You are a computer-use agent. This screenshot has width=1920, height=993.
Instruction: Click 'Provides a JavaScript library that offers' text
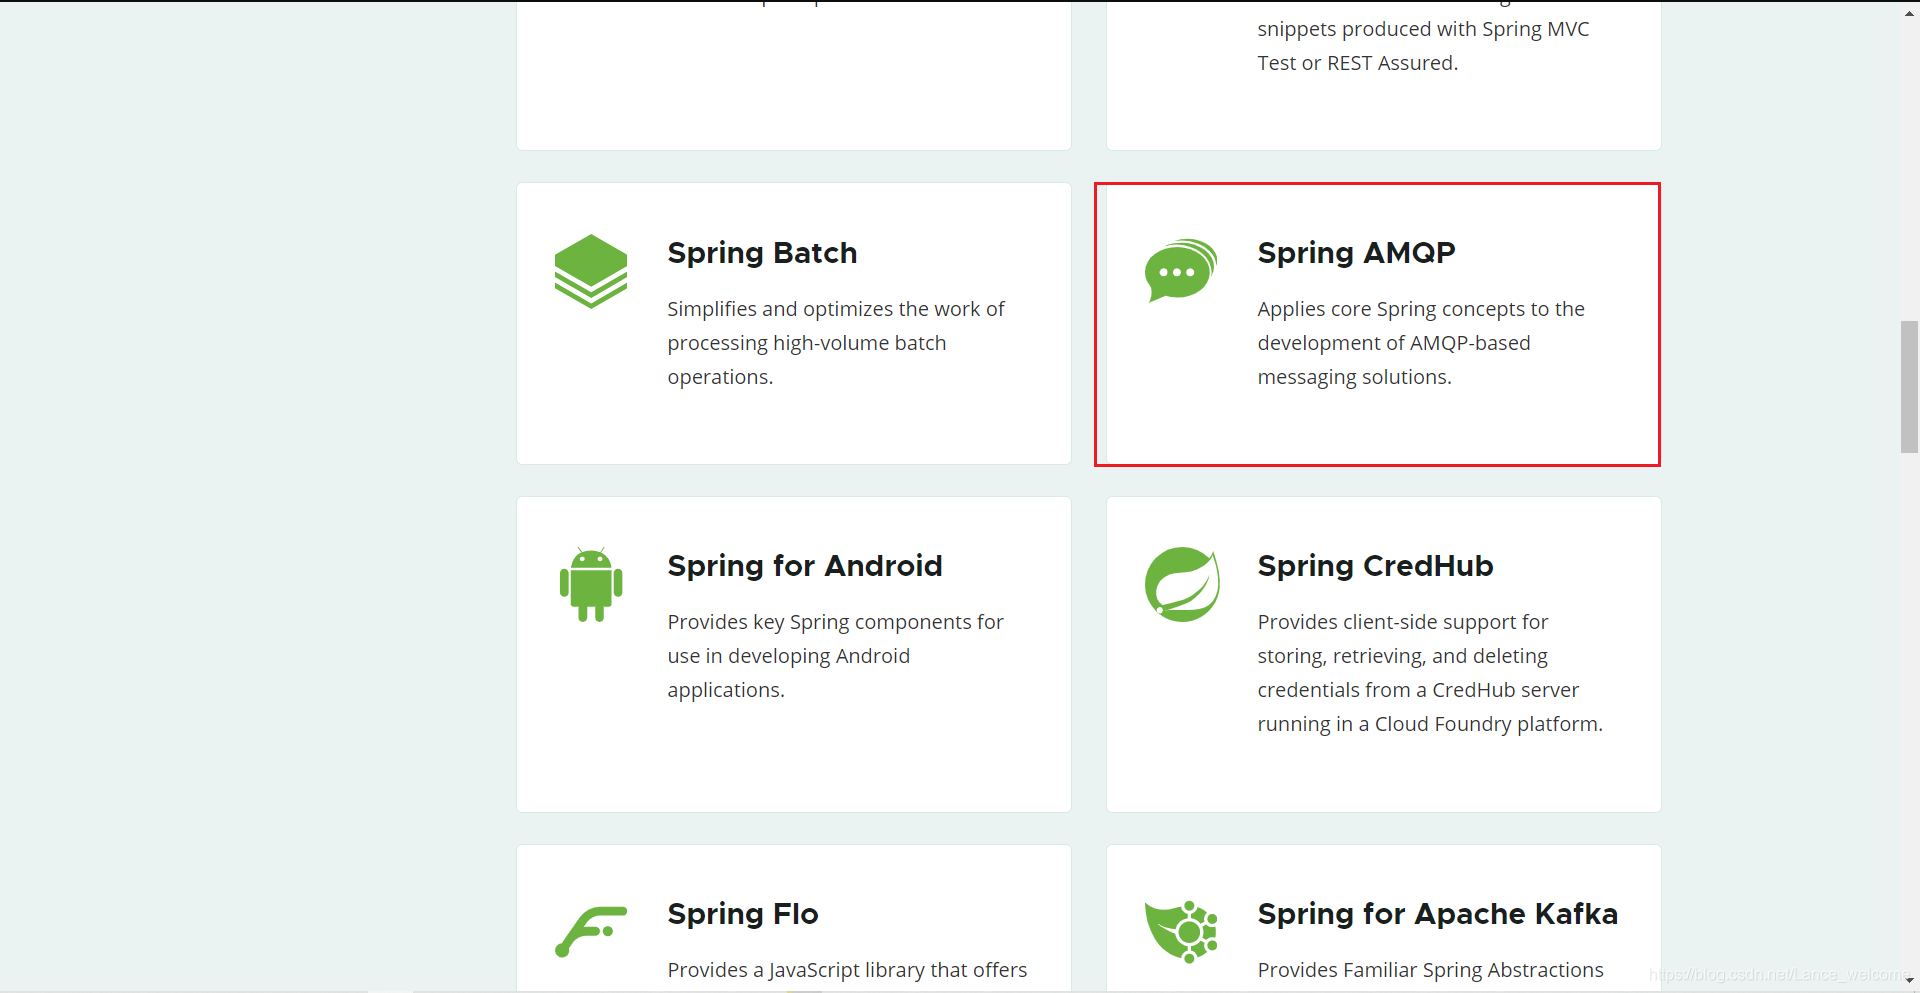(x=847, y=970)
